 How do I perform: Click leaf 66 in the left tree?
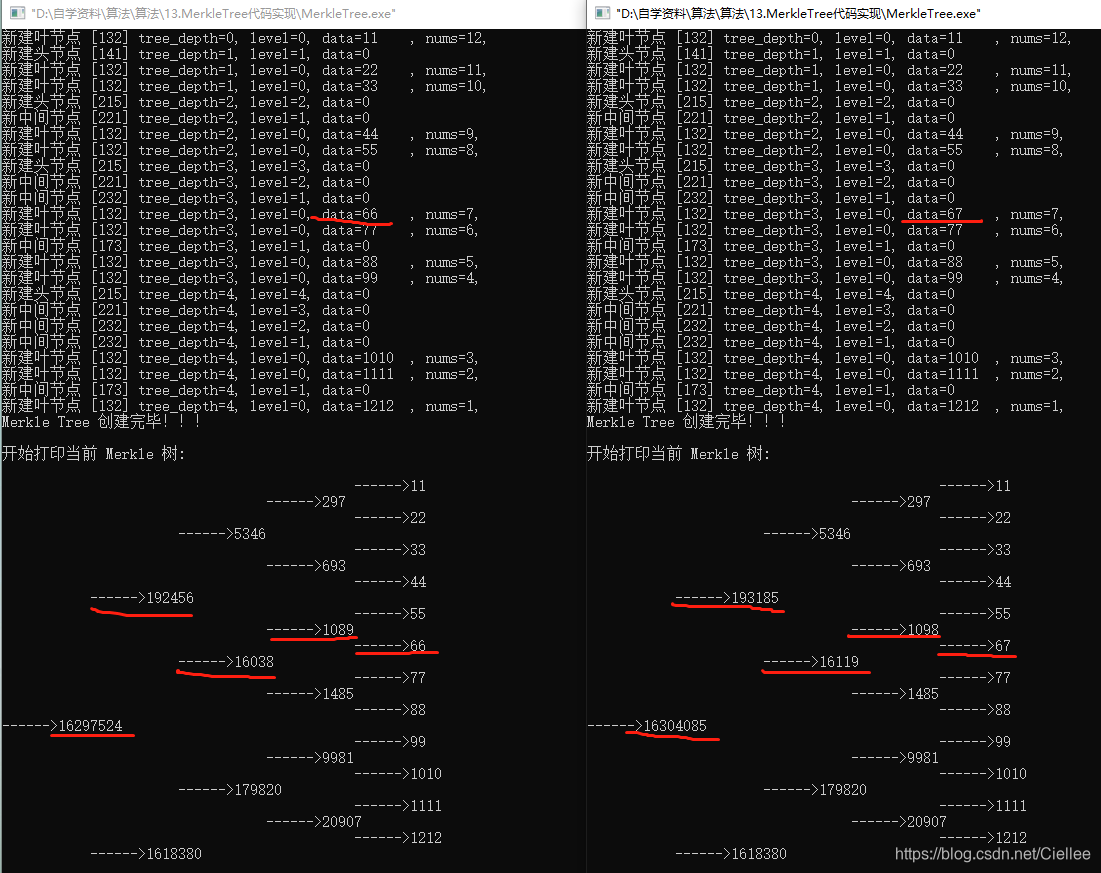point(418,645)
